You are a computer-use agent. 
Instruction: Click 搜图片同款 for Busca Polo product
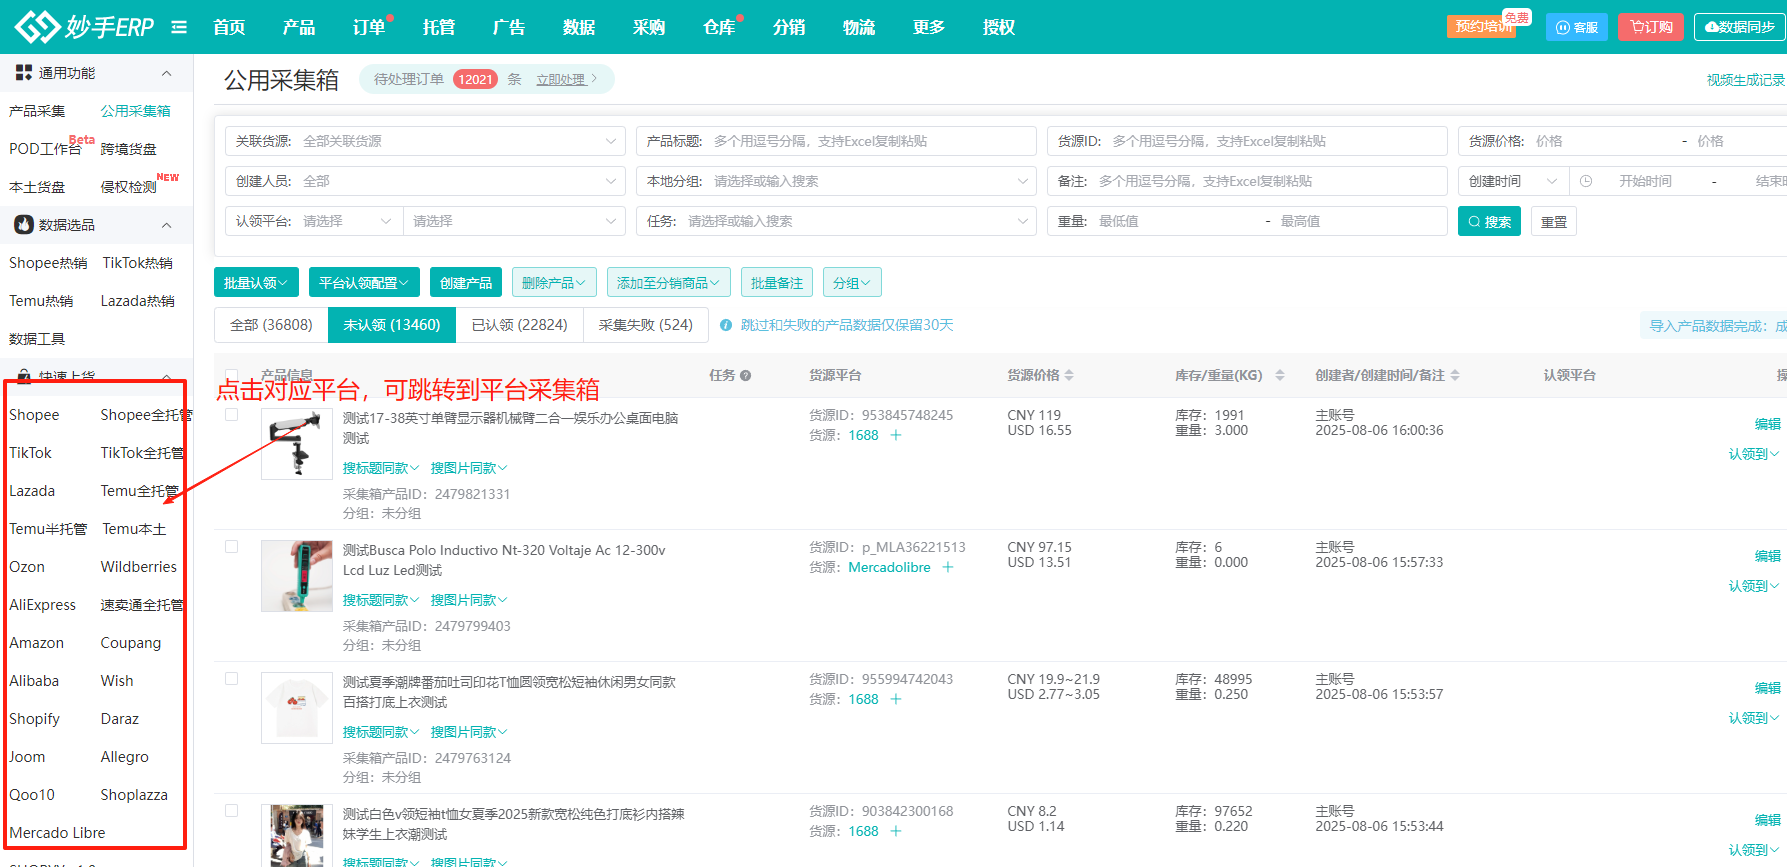point(469,600)
